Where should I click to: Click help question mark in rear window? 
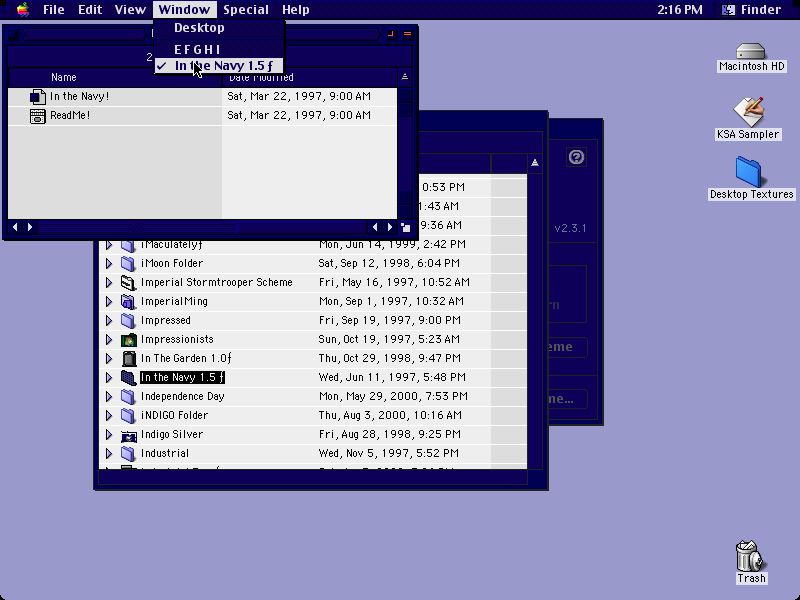pyautogui.click(x=576, y=157)
